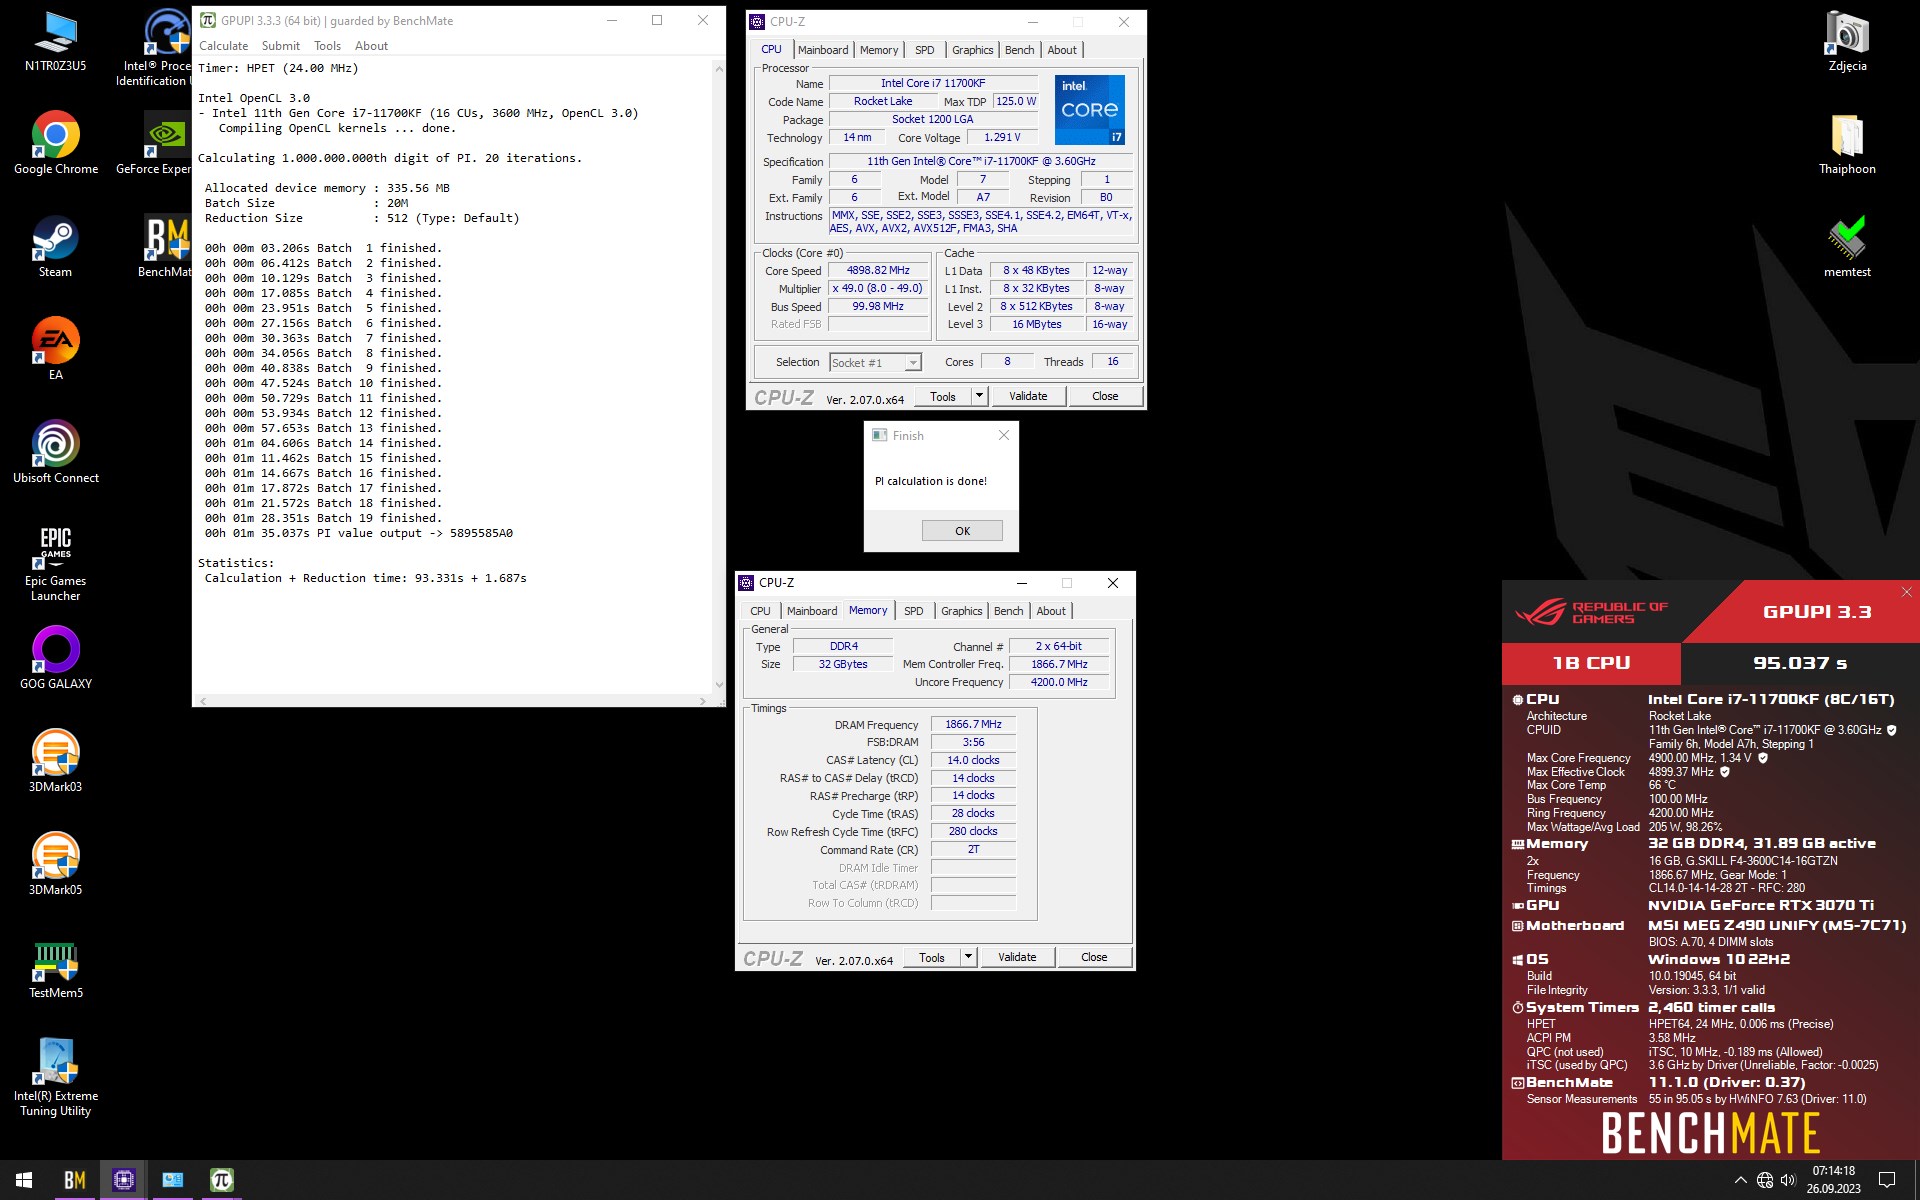
Task: Open the Submit menu in GPUPI
Action: point(281,46)
